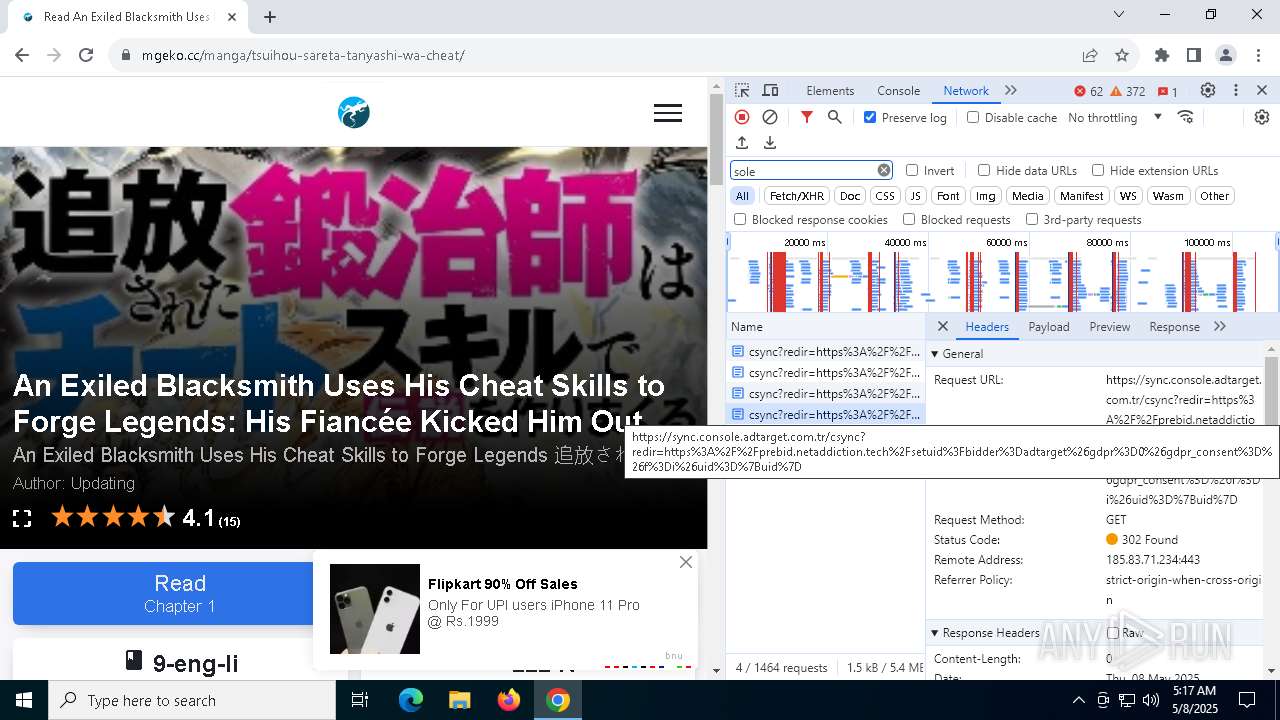Open the site hamburger menu

click(x=668, y=113)
